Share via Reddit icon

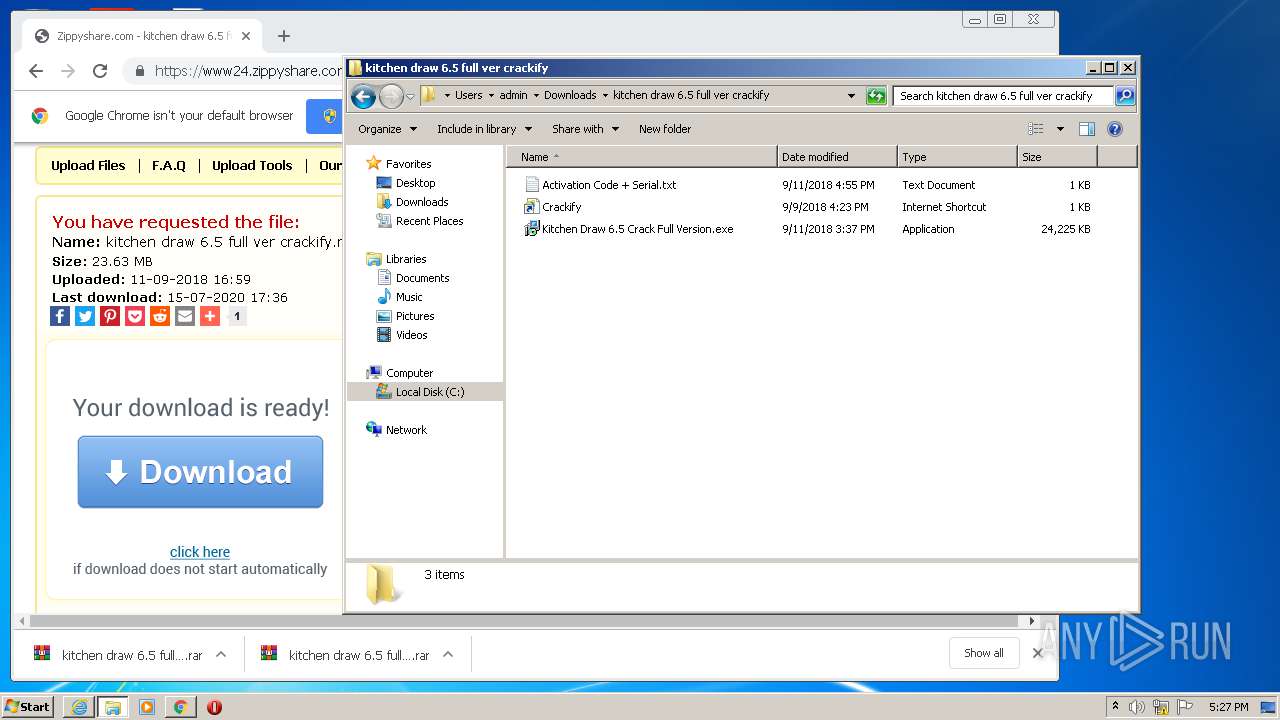click(160, 316)
